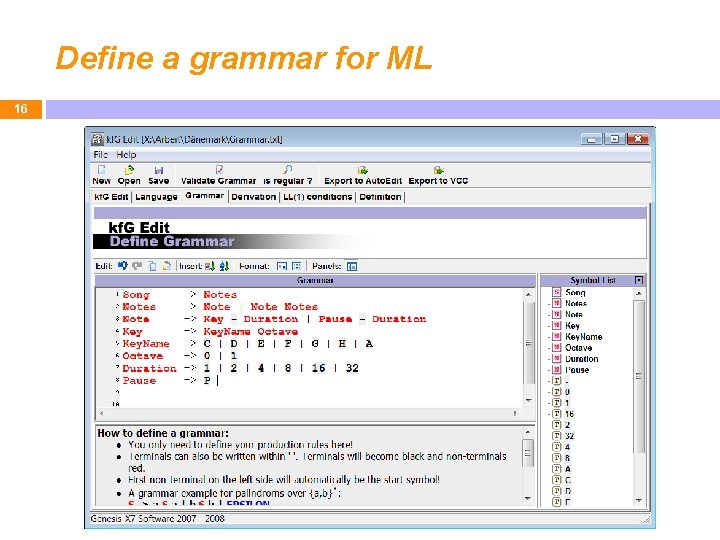Click the Symbol List header corner button

tap(639, 280)
